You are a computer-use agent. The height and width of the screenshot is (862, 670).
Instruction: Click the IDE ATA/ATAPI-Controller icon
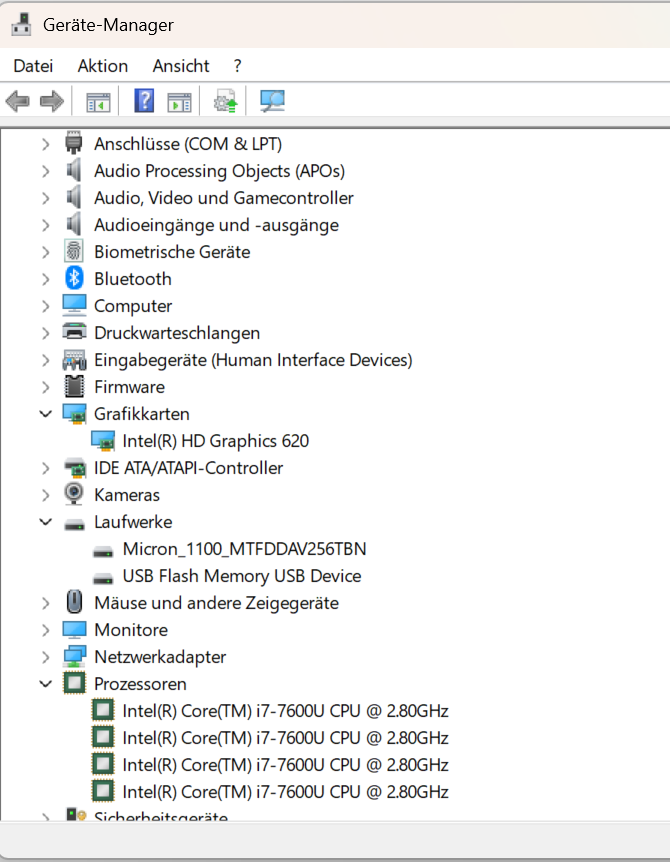[x=75, y=468]
